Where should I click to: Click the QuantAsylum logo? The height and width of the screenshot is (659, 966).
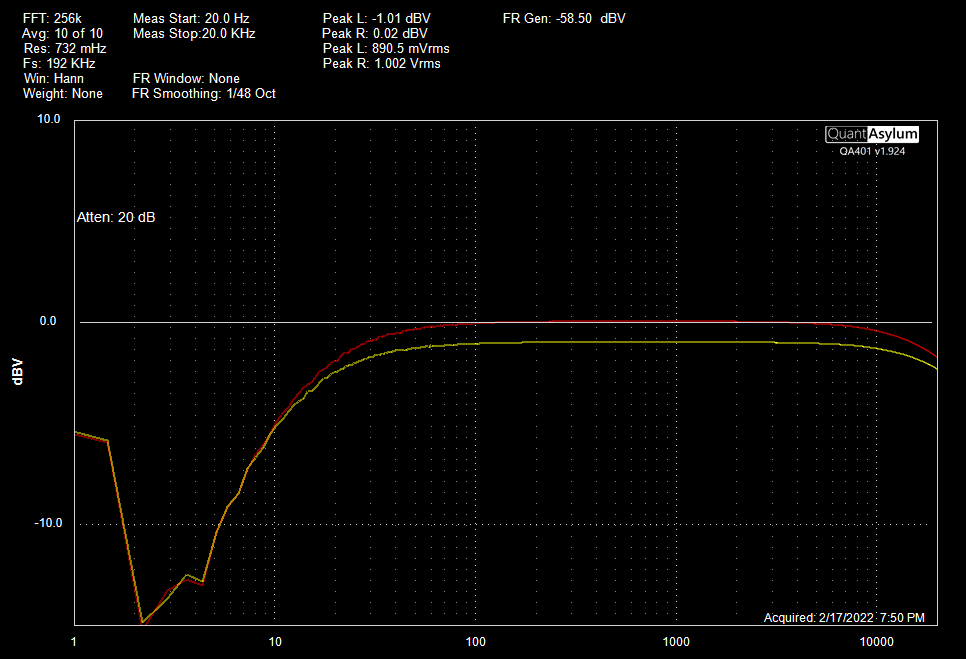coord(872,134)
